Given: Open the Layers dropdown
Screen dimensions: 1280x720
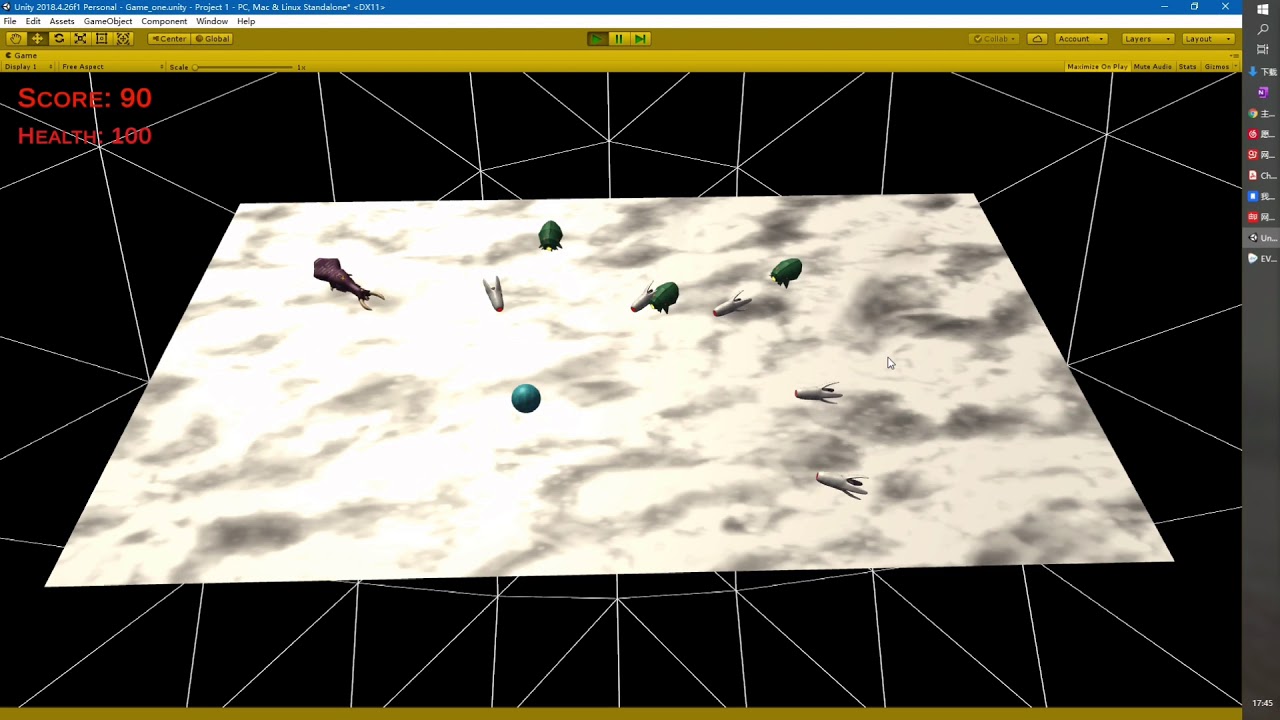Looking at the screenshot, I should (x=1146, y=38).
